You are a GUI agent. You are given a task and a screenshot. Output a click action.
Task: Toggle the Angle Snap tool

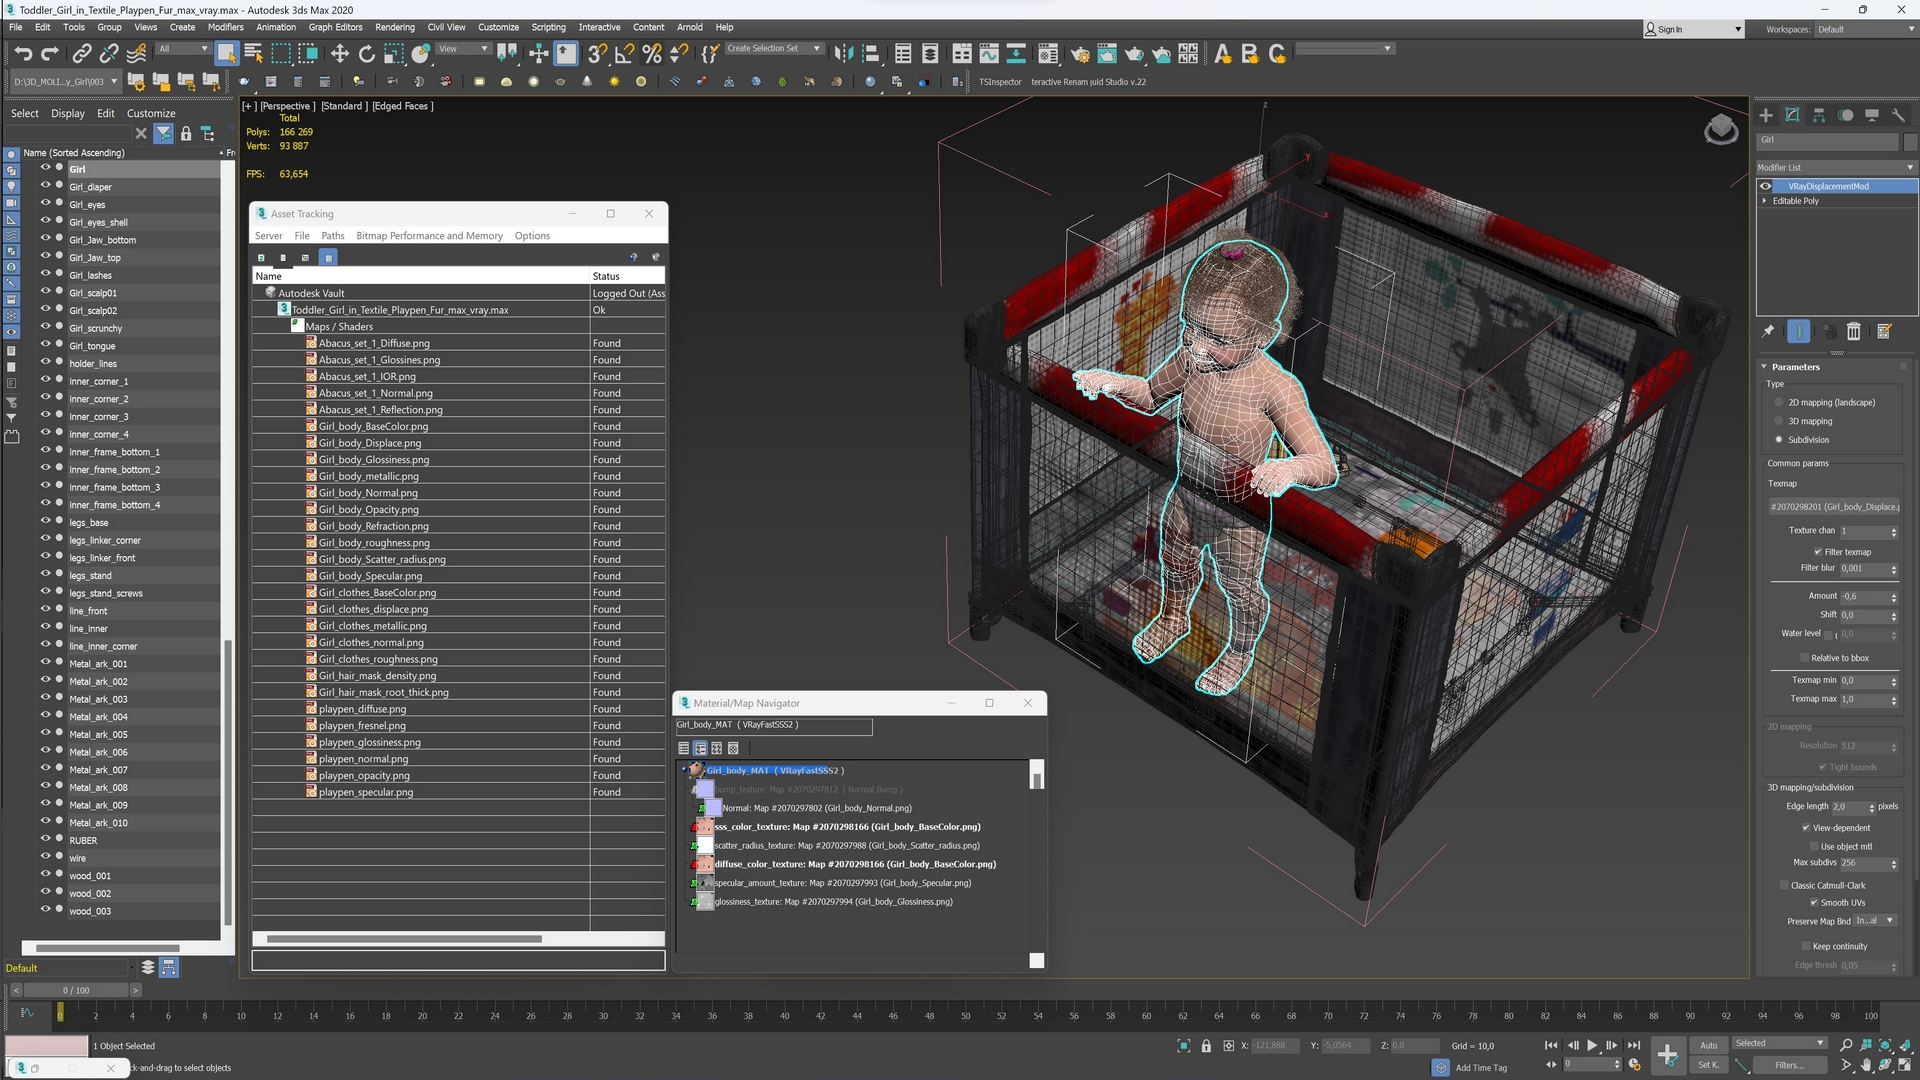pos(625,53)
